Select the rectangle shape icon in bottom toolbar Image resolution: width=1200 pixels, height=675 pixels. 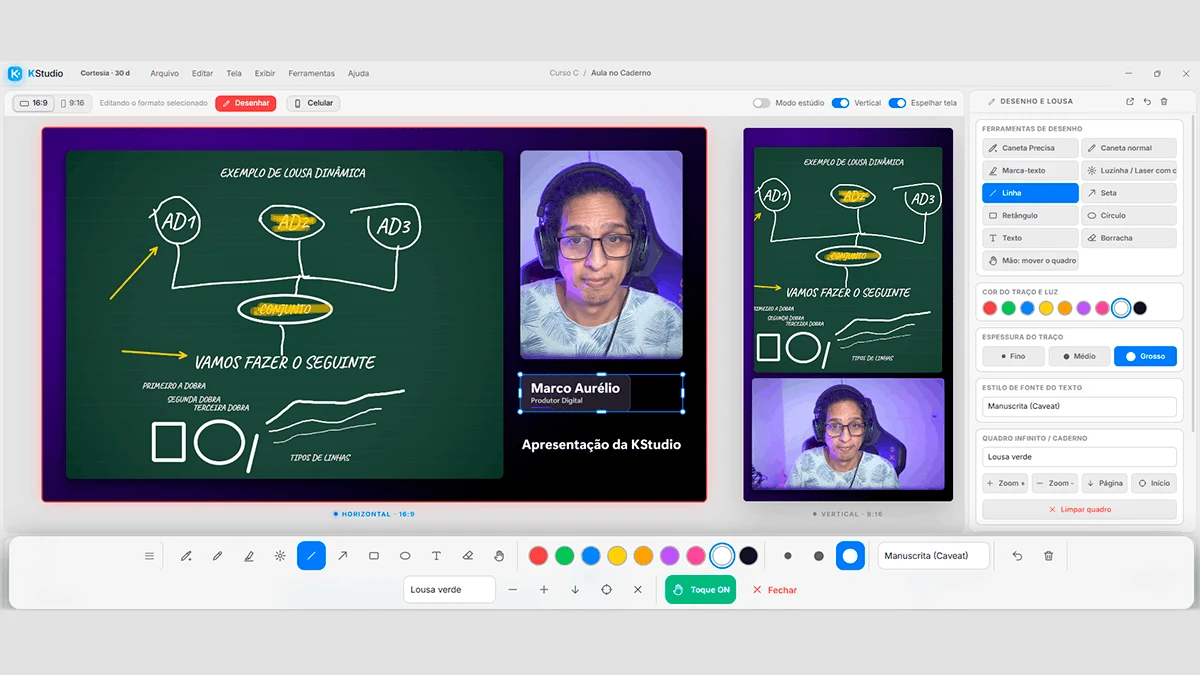374,556
